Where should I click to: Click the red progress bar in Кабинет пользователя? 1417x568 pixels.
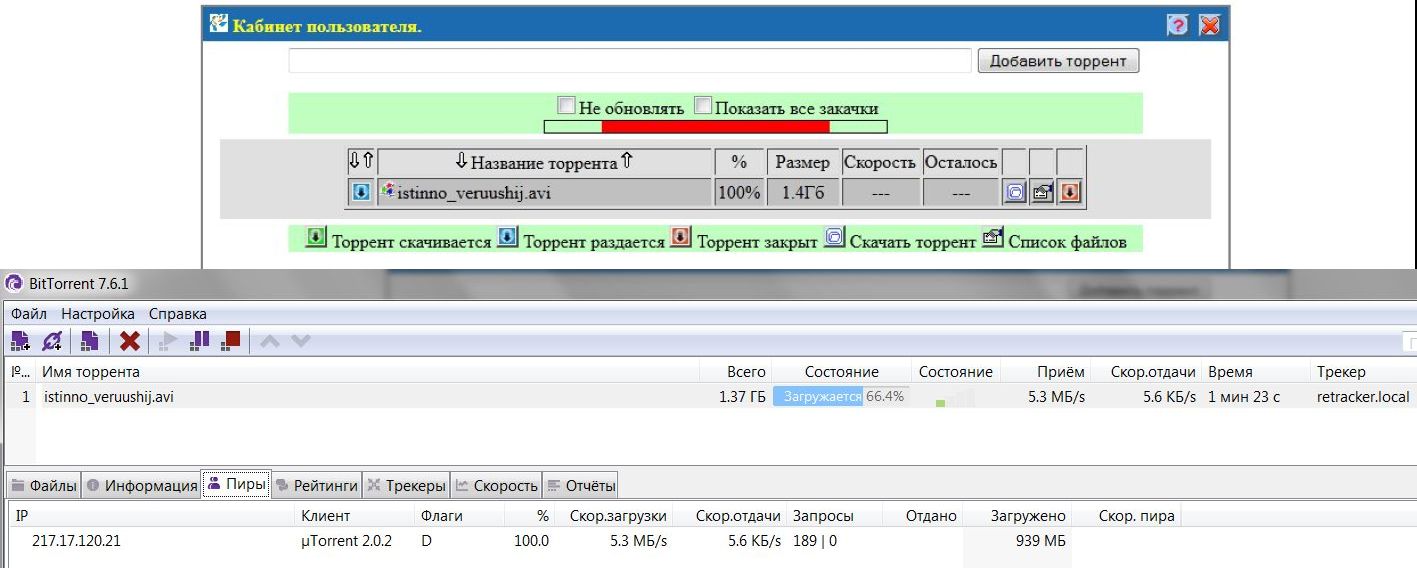715,127
